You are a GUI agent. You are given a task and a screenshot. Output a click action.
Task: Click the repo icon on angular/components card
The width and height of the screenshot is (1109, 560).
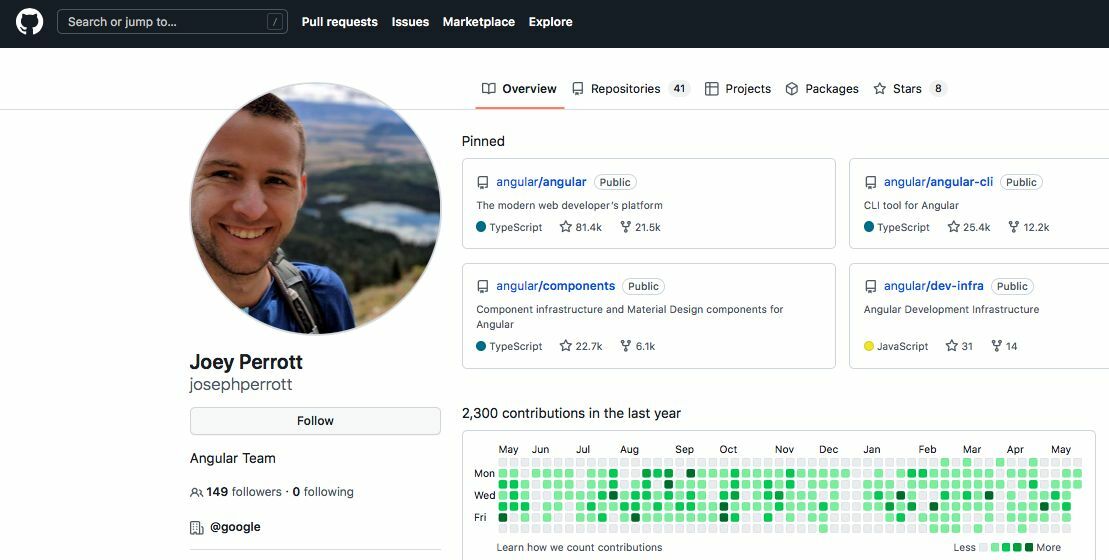coord(483,286)
